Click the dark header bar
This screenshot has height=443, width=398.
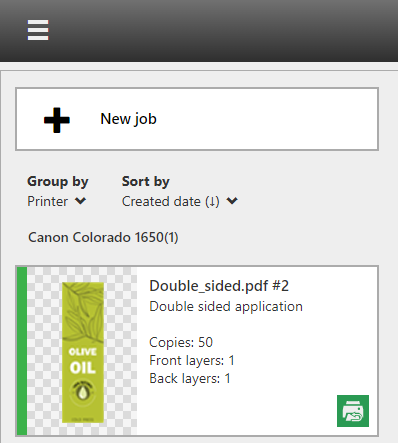[x=199, y=31]
